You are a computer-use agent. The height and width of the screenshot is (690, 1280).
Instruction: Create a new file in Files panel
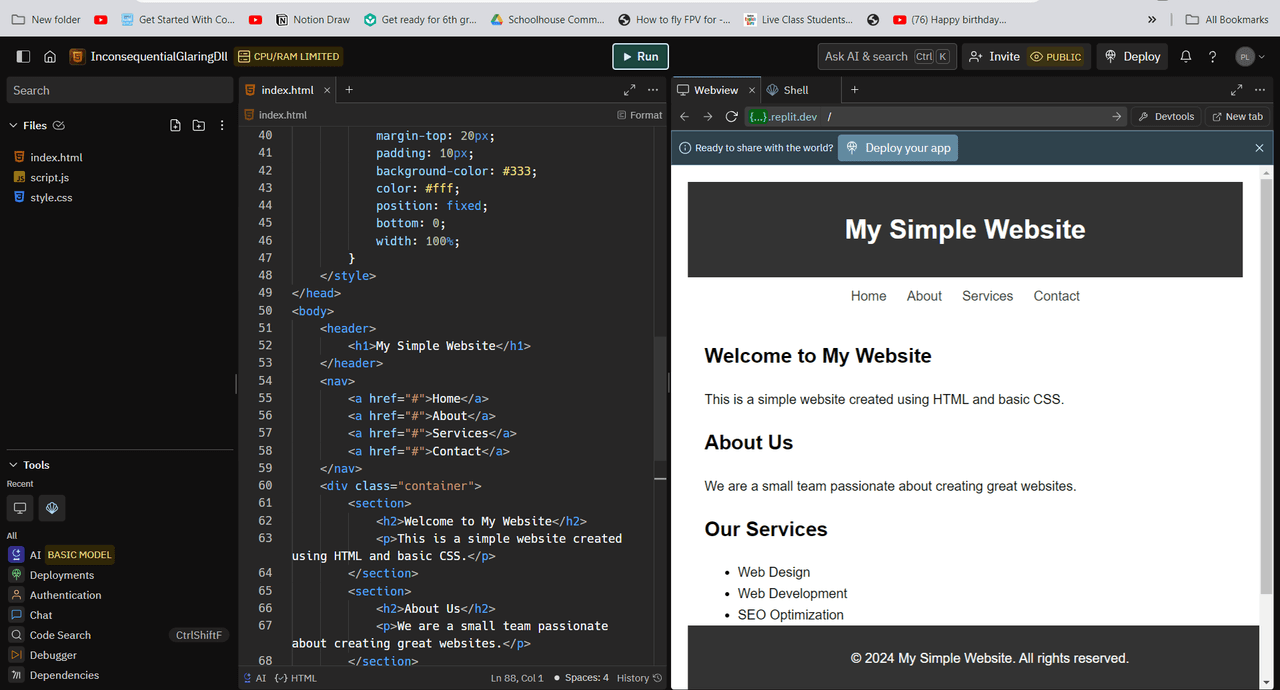175,126
